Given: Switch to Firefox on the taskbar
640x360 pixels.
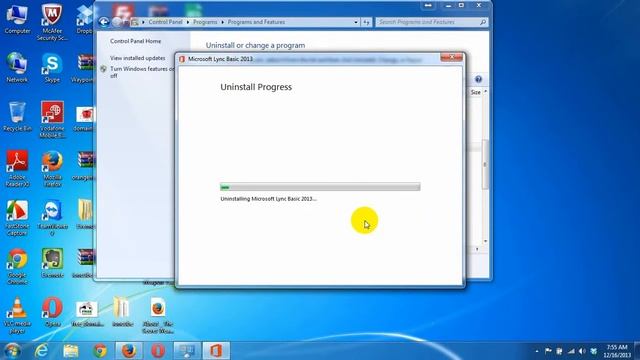Looking at the screenshot, I should click(129, 351).
